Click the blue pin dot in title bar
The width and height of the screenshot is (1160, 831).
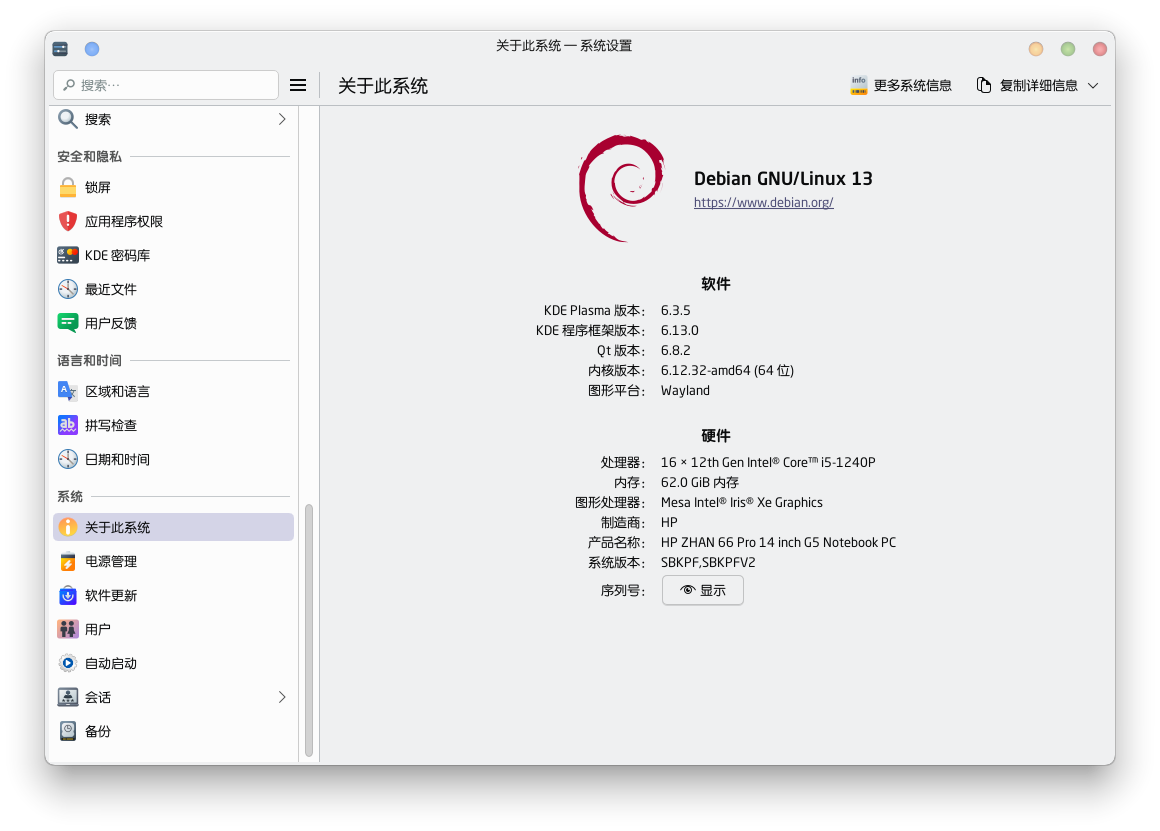click(92, 49)
